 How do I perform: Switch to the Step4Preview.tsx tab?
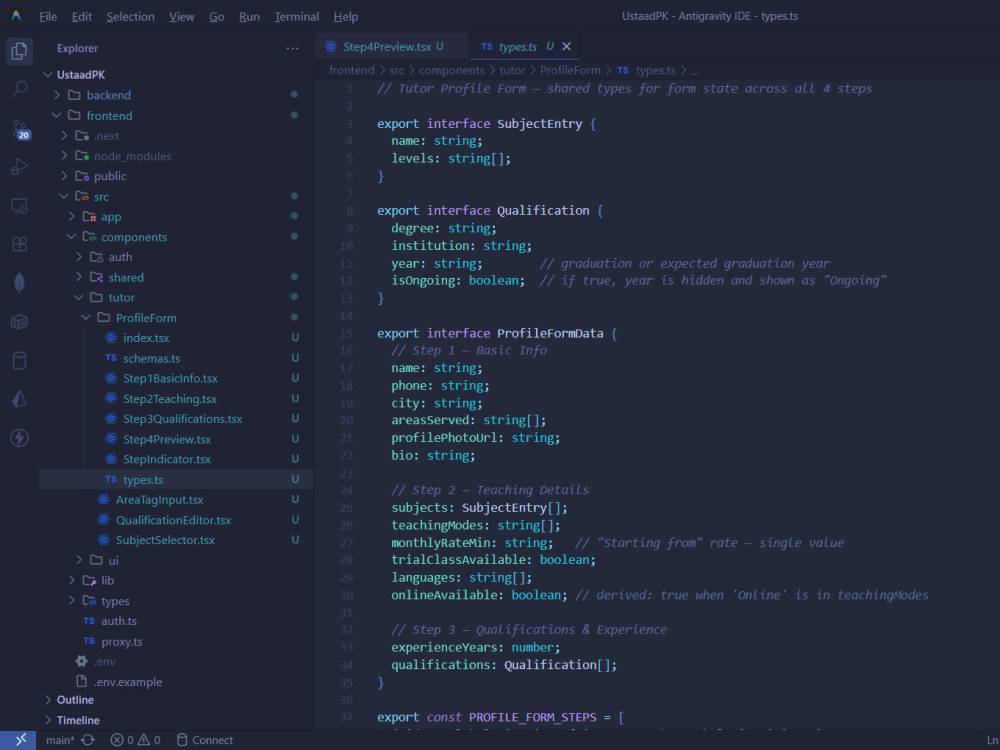392,47
